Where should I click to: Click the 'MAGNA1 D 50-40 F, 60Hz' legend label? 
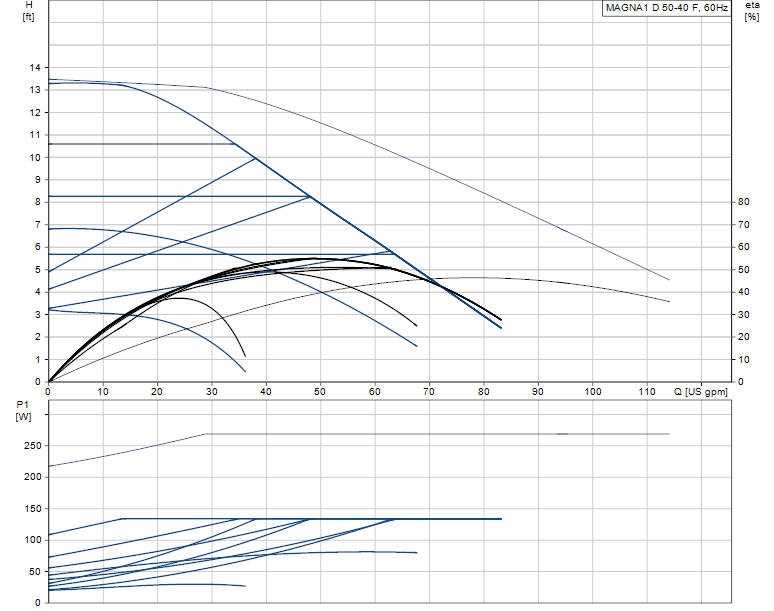pyautogui.click(x=666, y=7)
